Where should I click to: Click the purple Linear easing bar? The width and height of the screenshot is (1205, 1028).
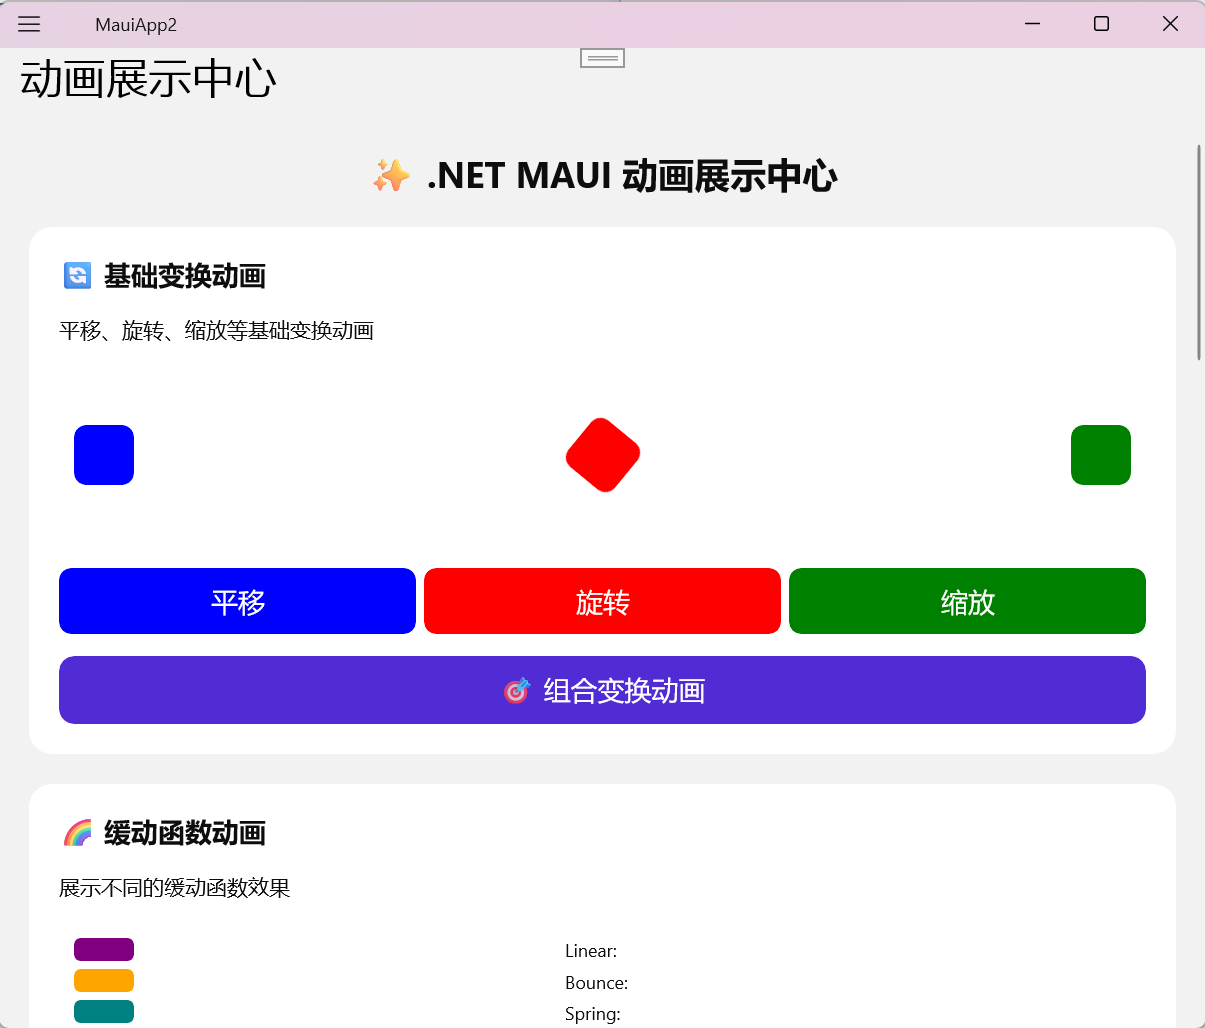pyautogui.click(x=104, y=949)
